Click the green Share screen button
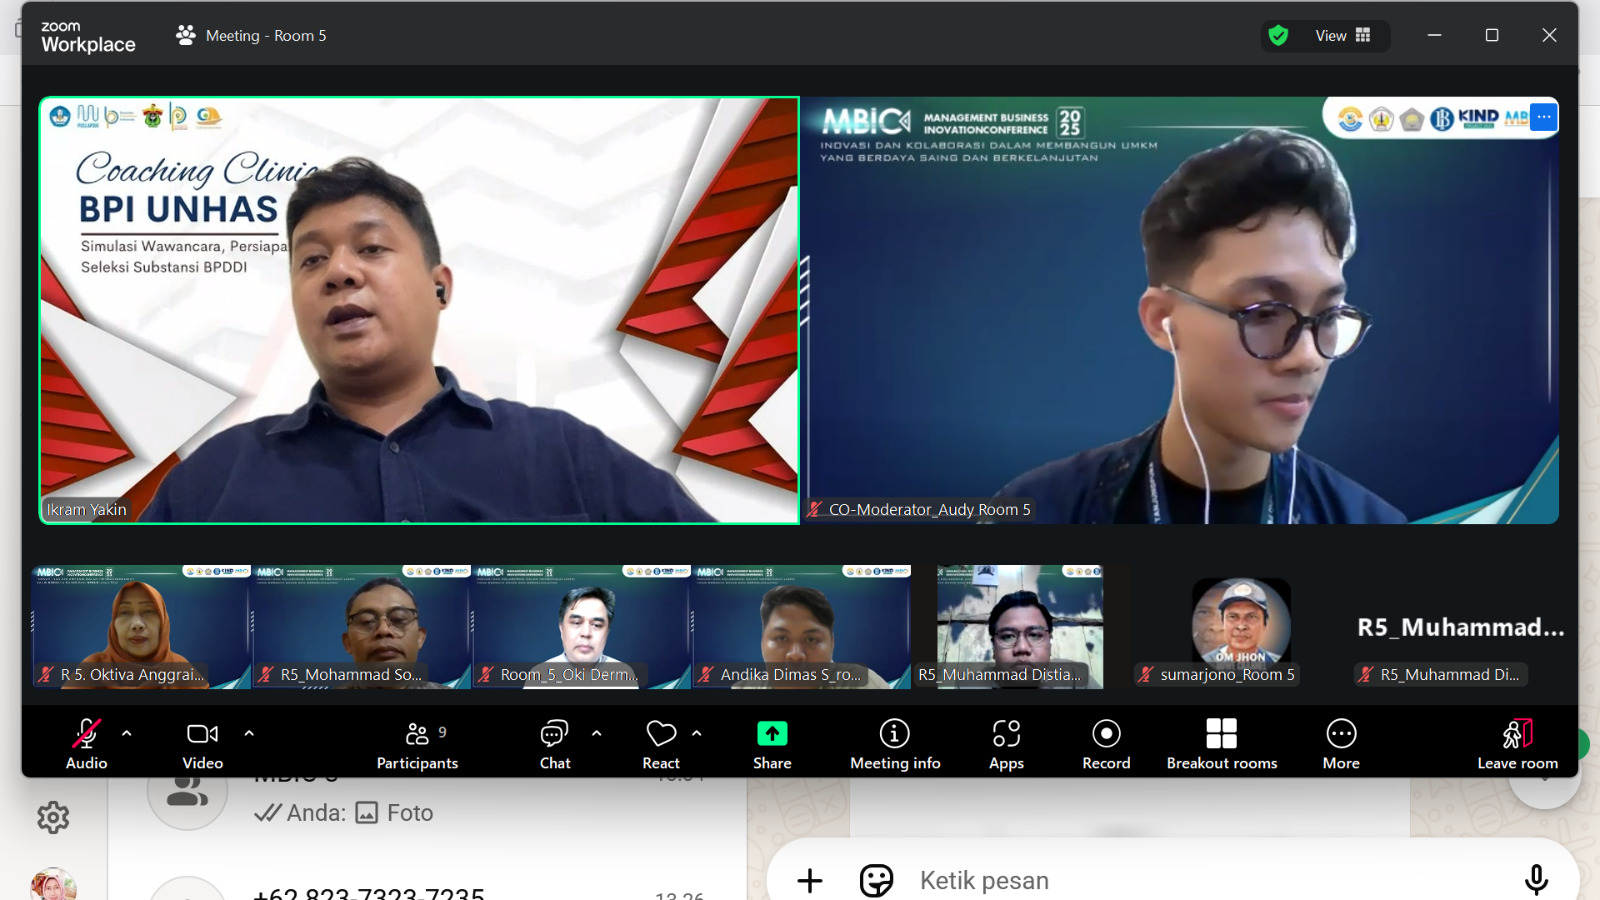Screen dimensions: 1600x900 (x=772, y=743)
